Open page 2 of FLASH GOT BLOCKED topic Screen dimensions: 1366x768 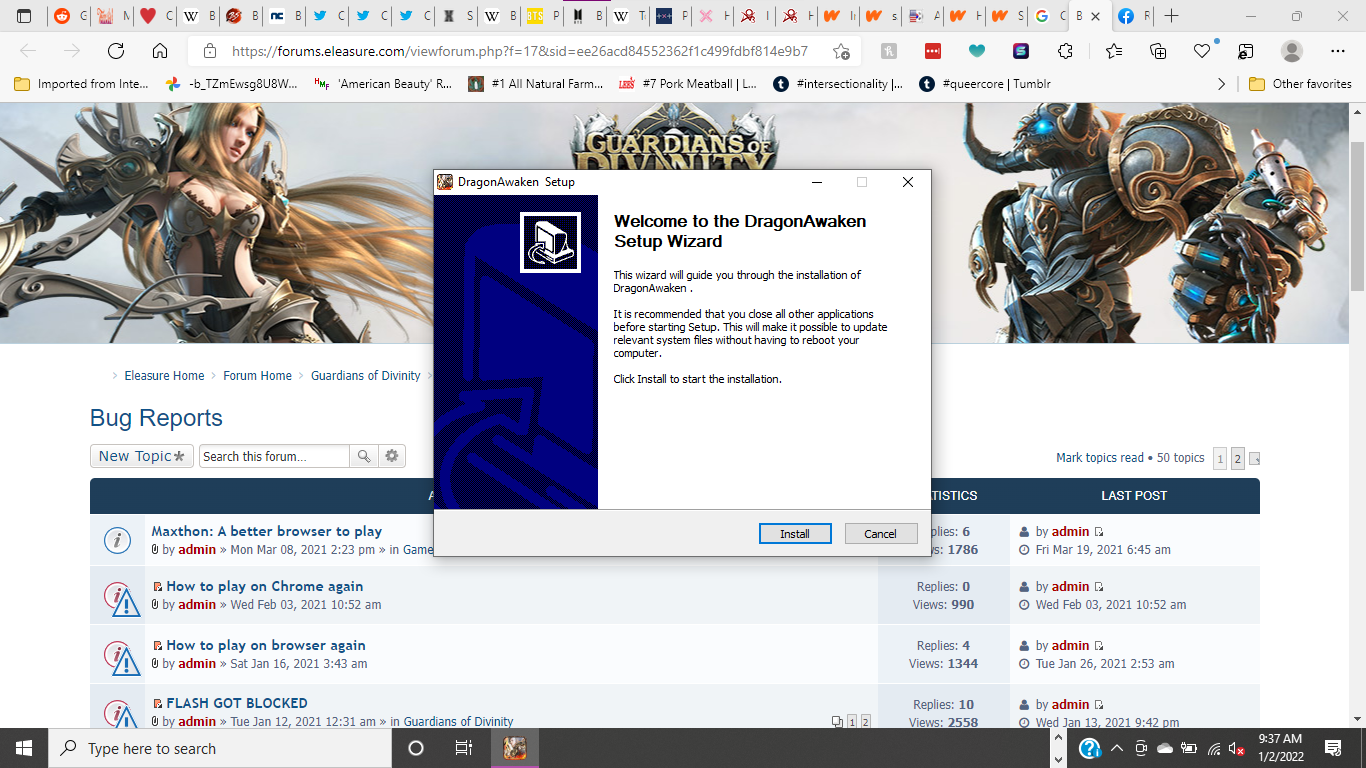[x=866, y=722]
